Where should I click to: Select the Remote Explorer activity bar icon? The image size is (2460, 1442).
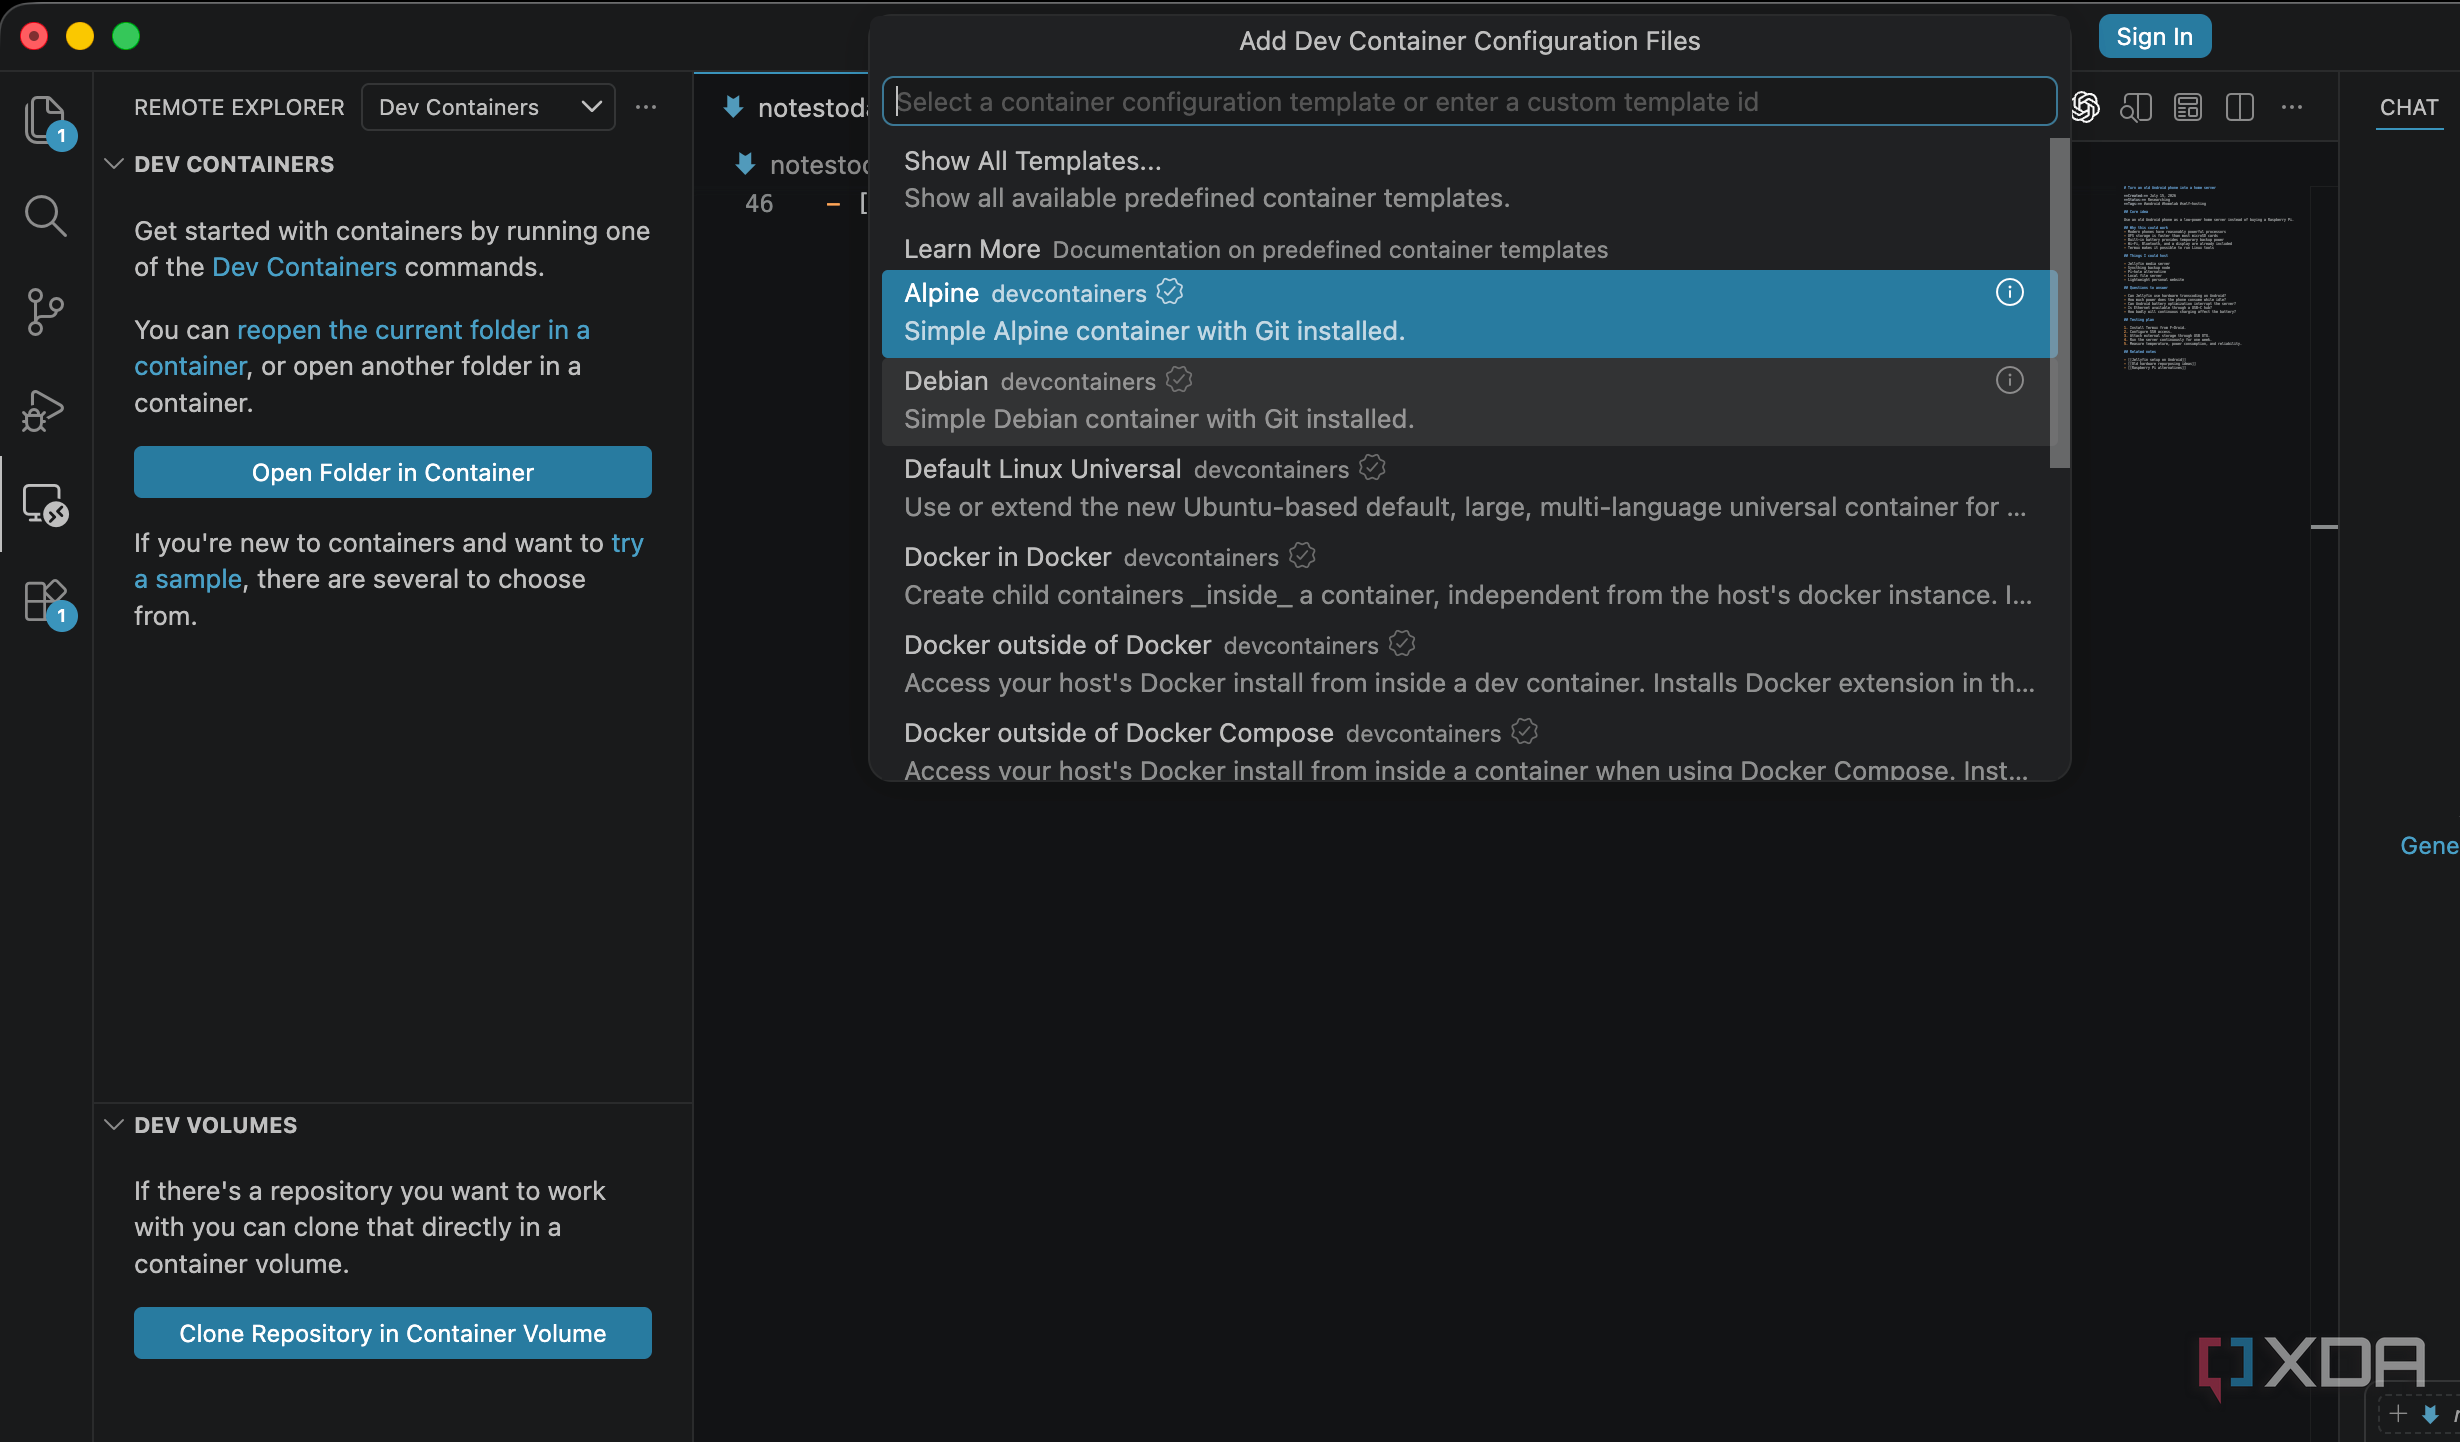click(x=45, y=505)
